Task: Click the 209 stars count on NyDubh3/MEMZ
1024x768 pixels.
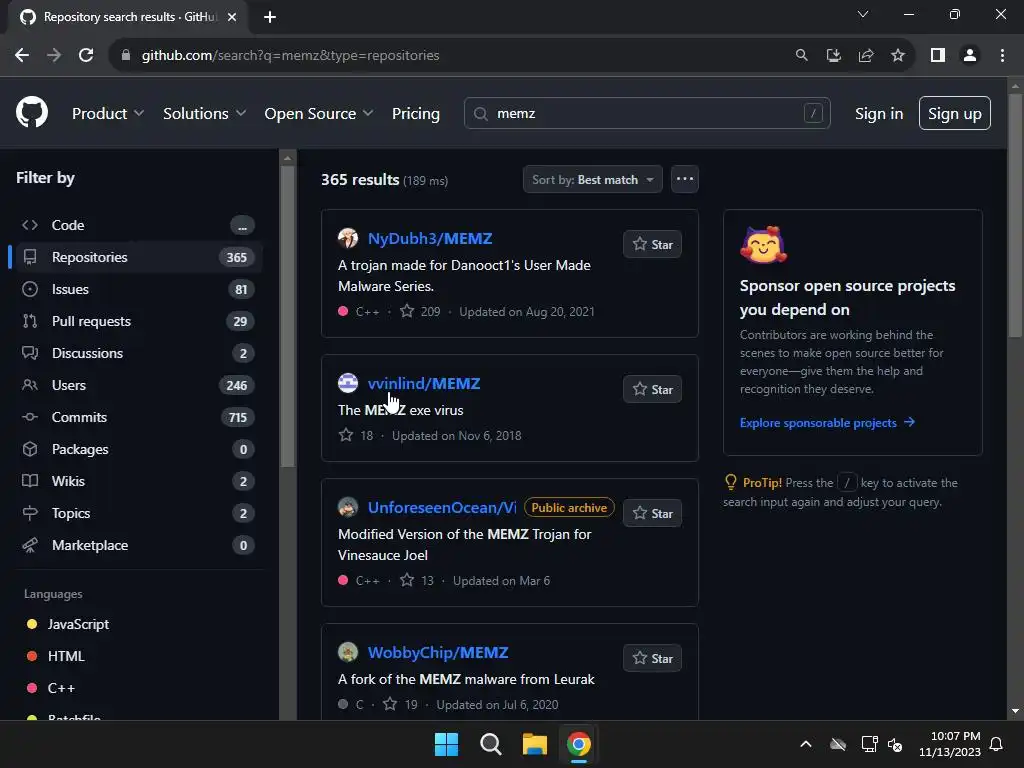Action: pos(420,312)
